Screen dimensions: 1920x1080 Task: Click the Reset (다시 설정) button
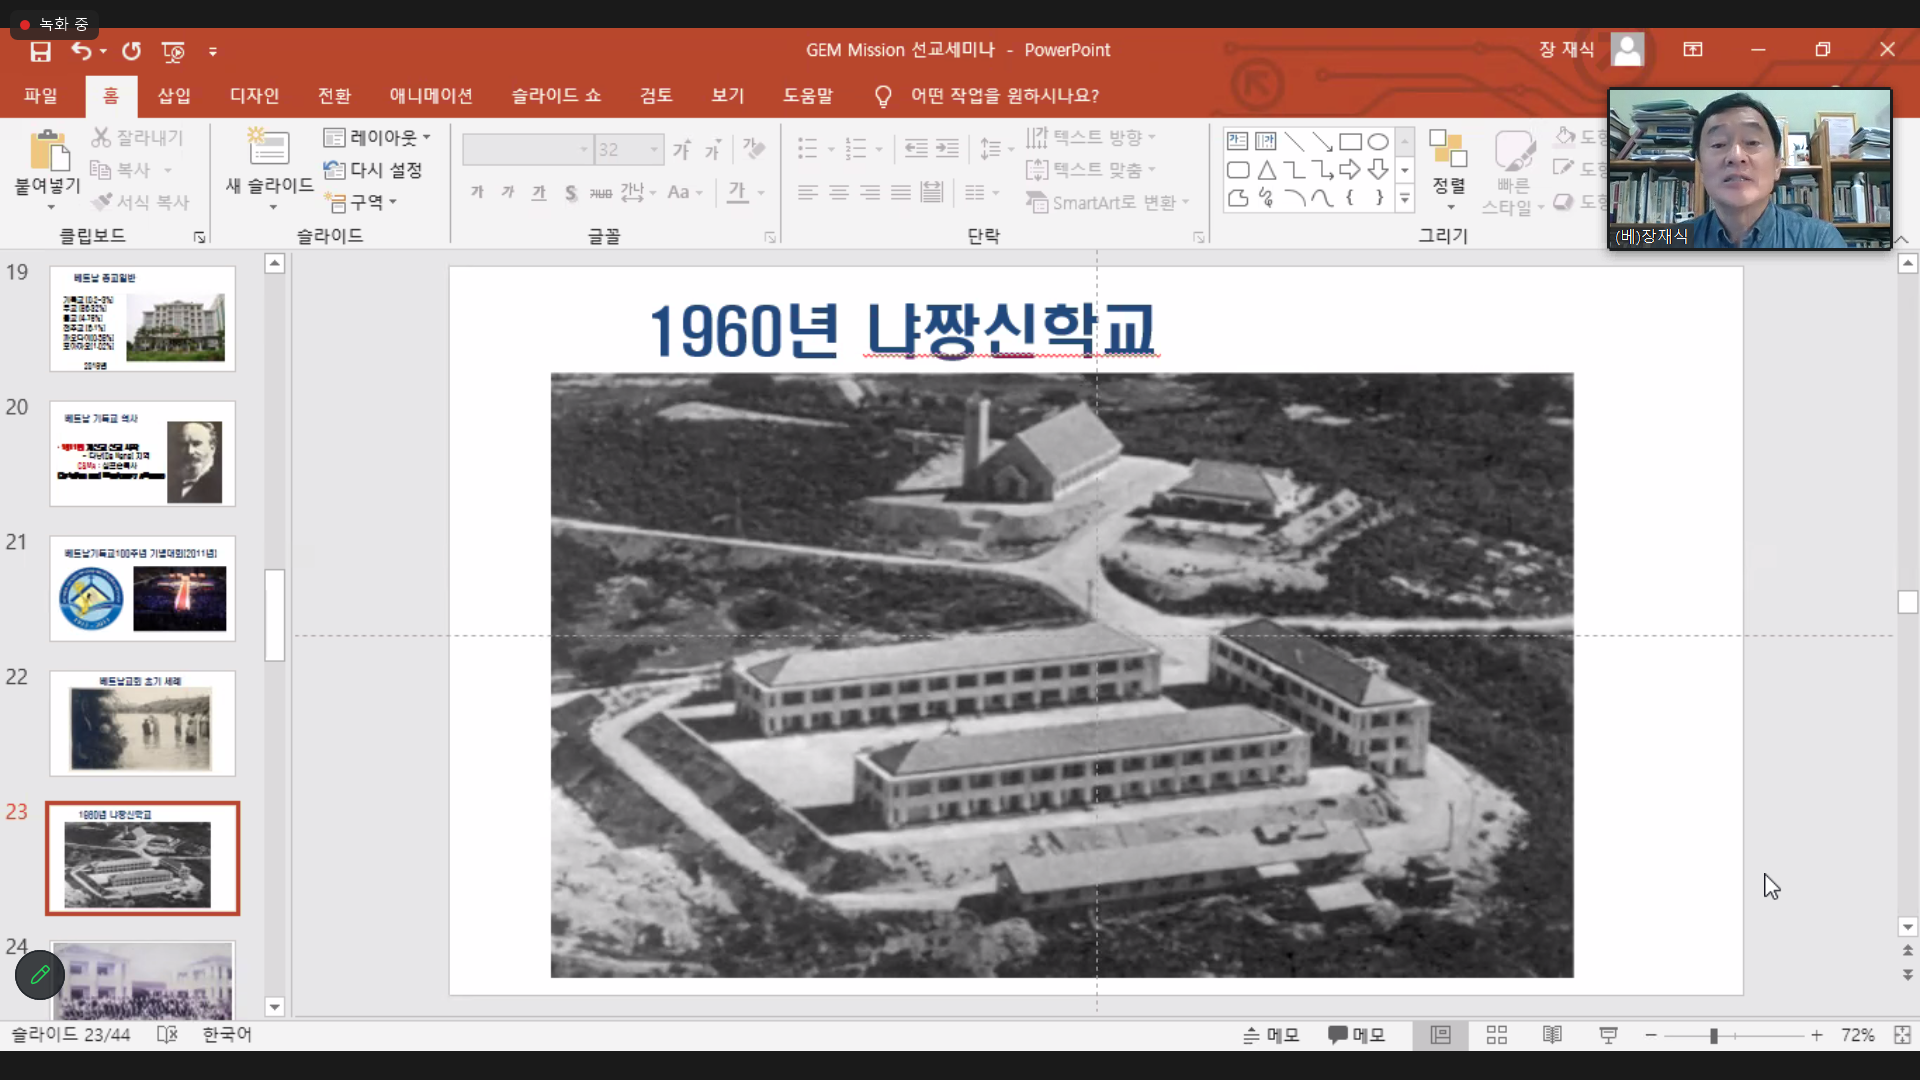374,170
